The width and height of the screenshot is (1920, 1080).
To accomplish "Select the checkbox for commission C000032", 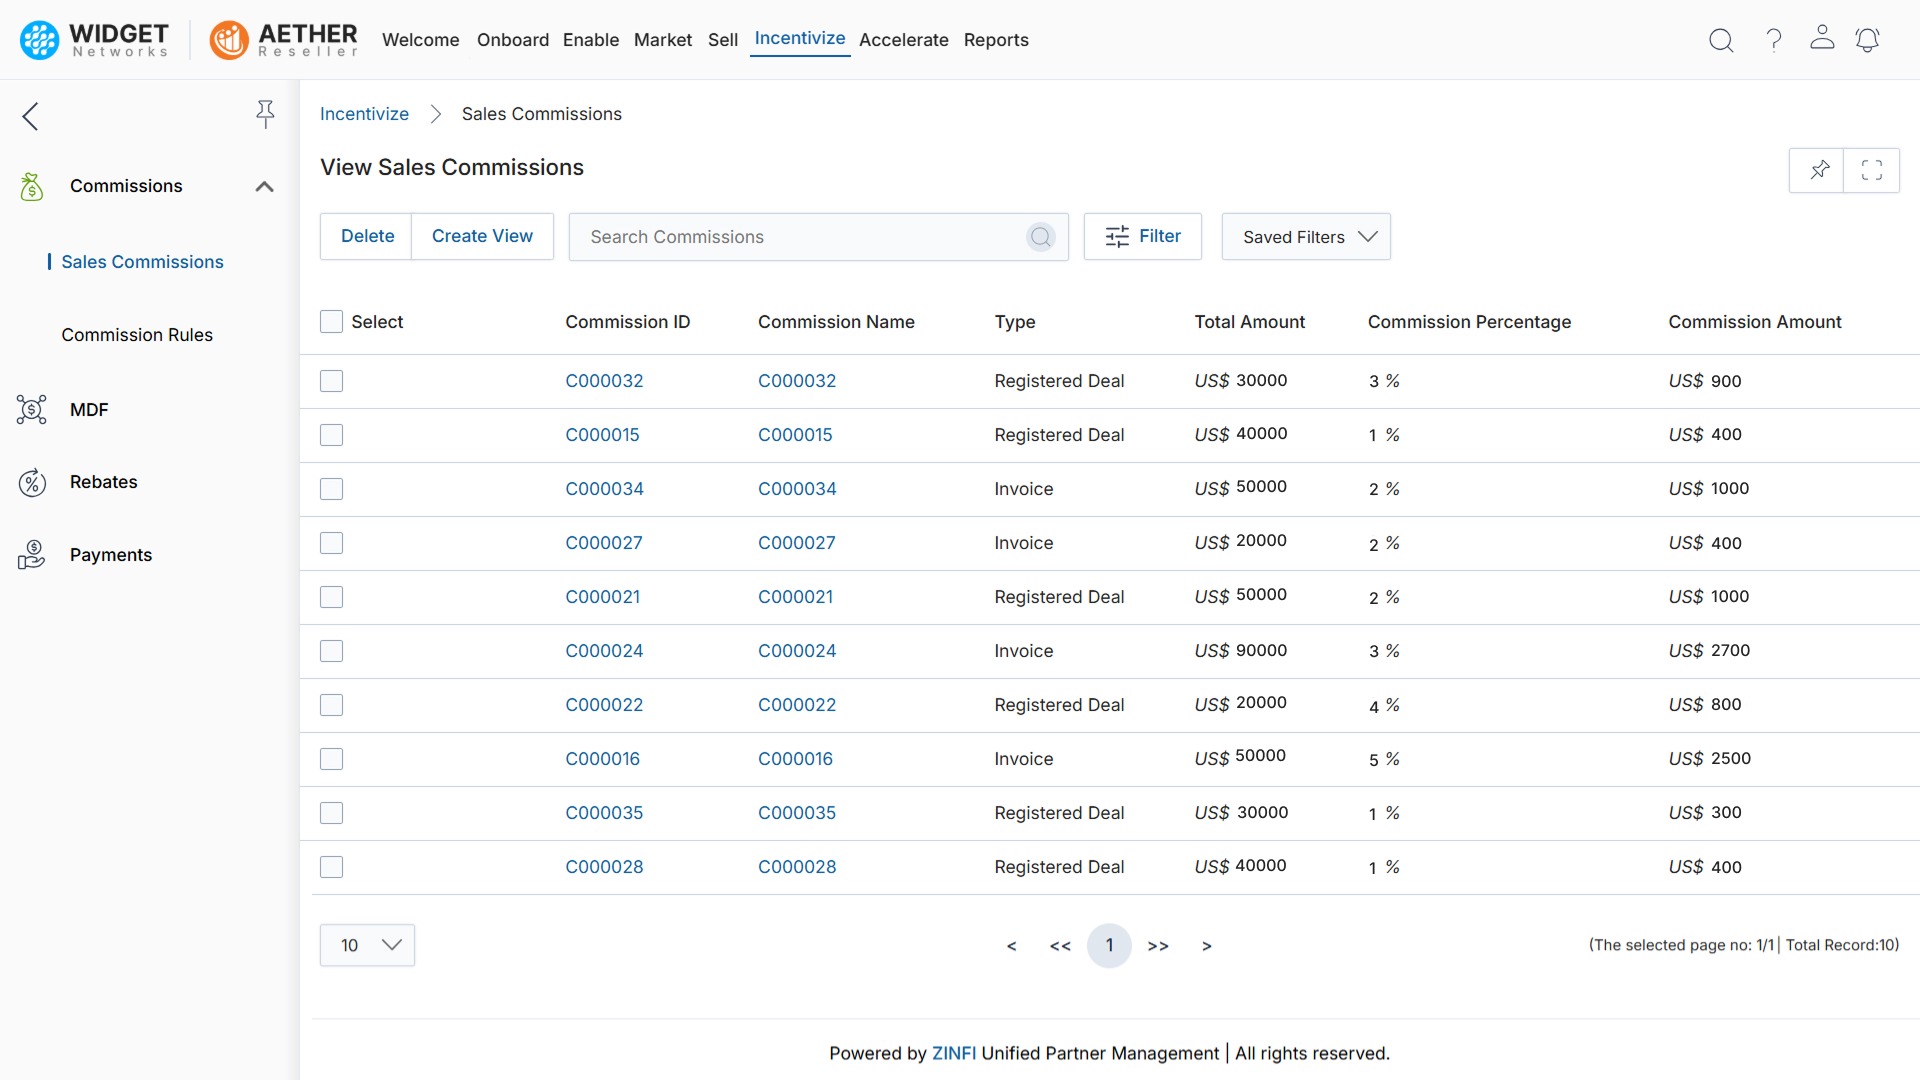I will 331,381.
